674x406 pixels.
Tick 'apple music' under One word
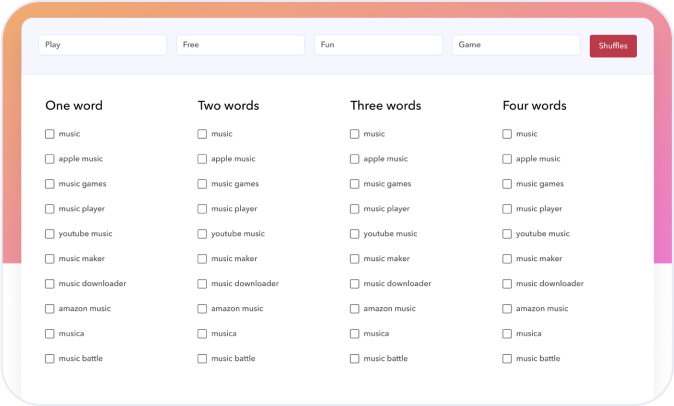click(50, 159)
